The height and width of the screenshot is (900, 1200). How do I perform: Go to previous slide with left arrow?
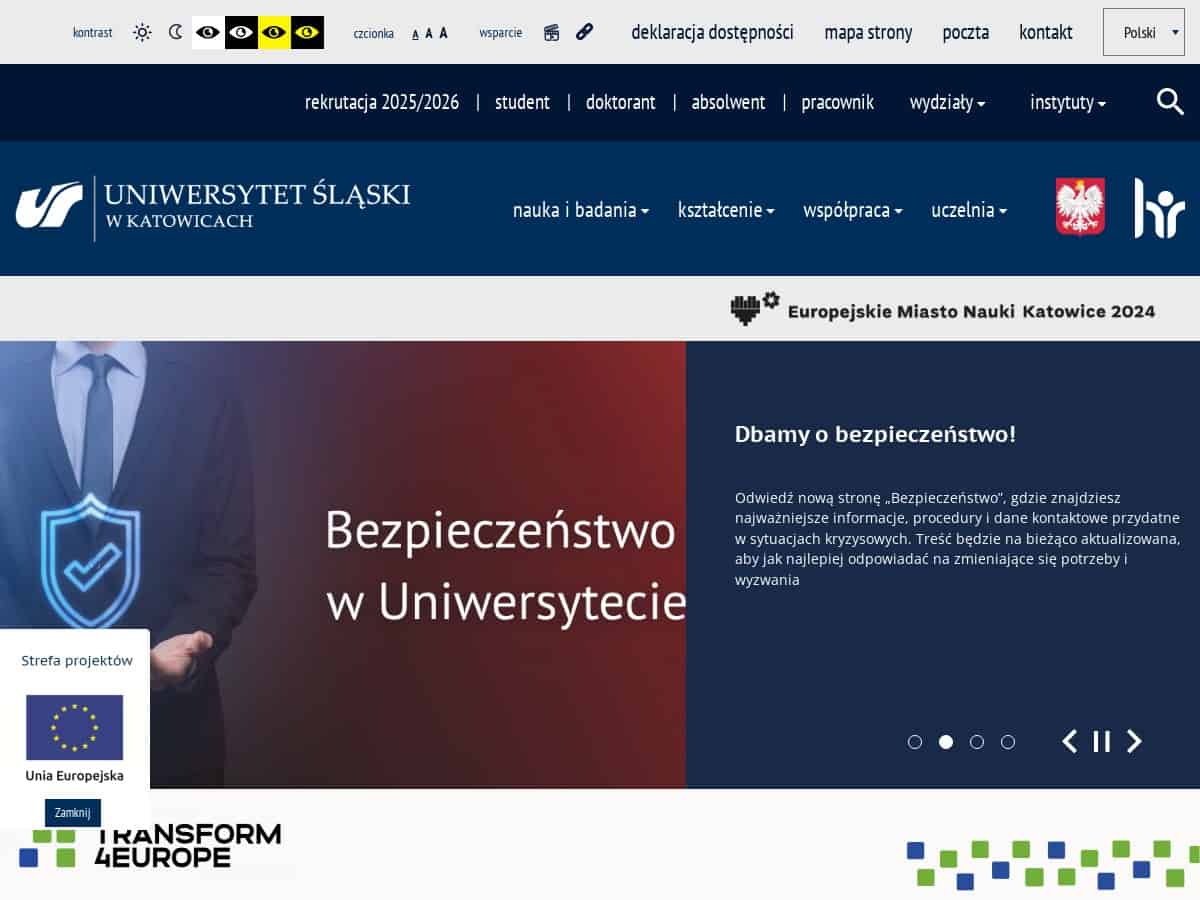1070,741
